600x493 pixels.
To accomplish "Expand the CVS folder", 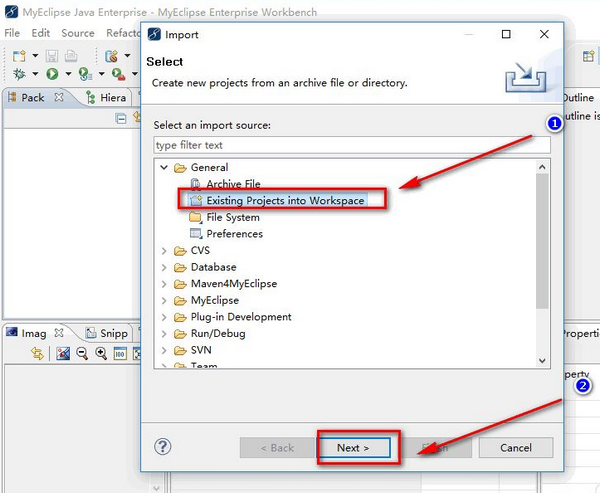I will pyautogui.click(x=164, y=251).
